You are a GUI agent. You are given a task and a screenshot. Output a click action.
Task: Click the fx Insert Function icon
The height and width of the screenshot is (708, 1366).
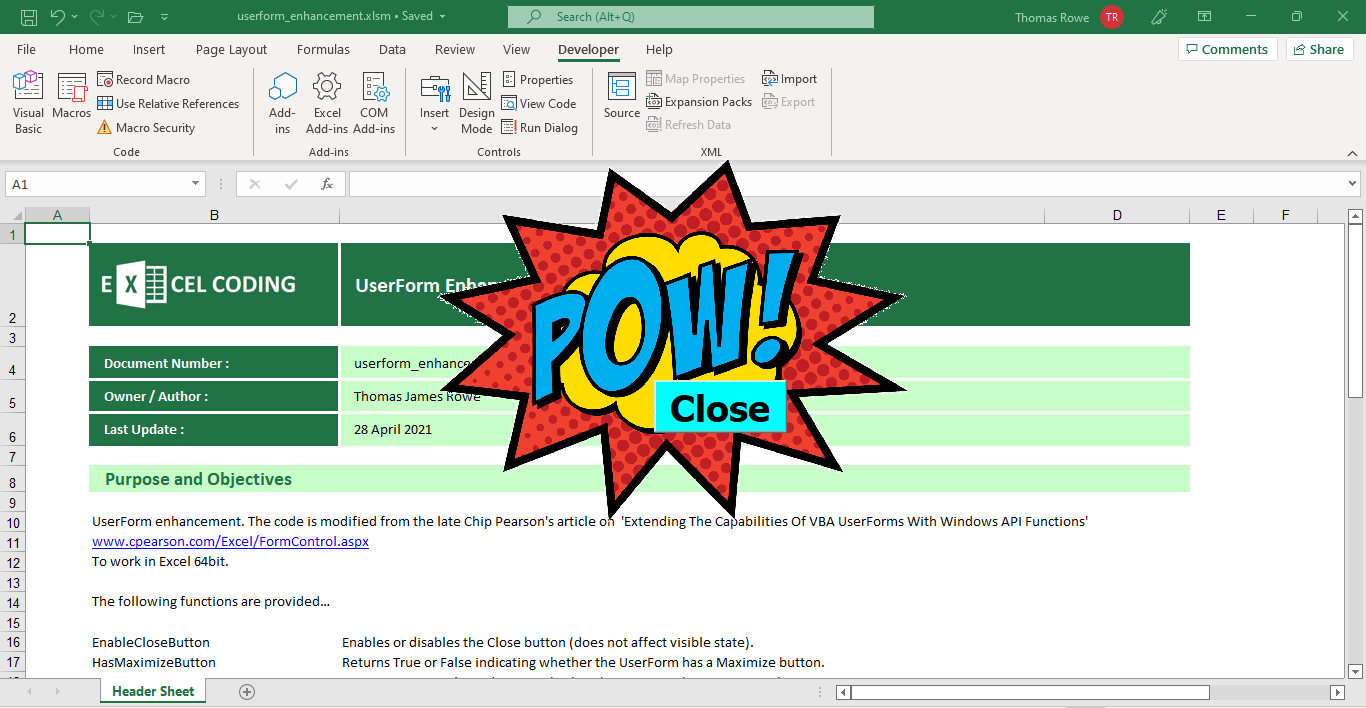(327, 184)
